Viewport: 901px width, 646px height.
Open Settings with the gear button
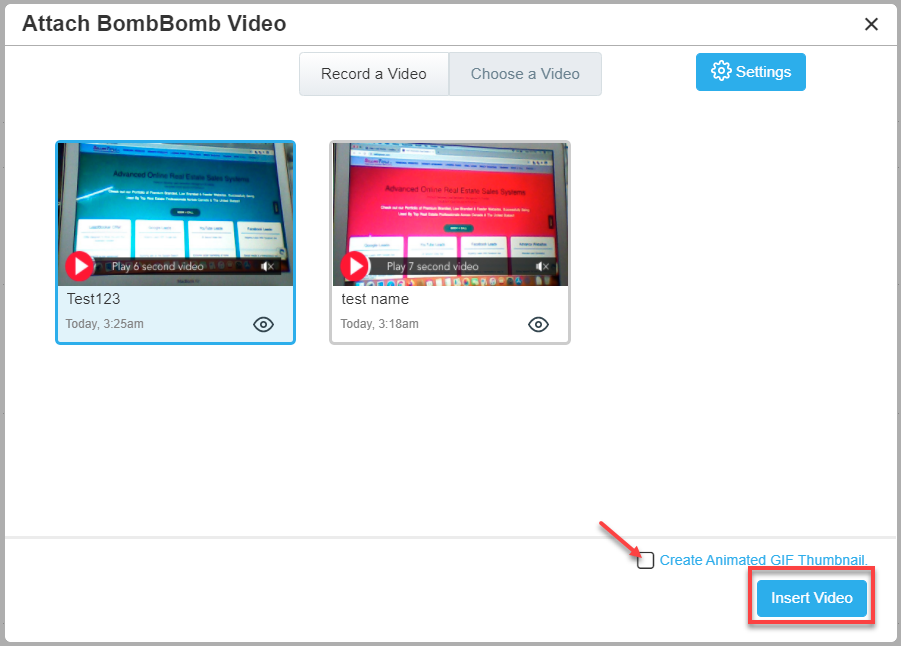[750, 72]
